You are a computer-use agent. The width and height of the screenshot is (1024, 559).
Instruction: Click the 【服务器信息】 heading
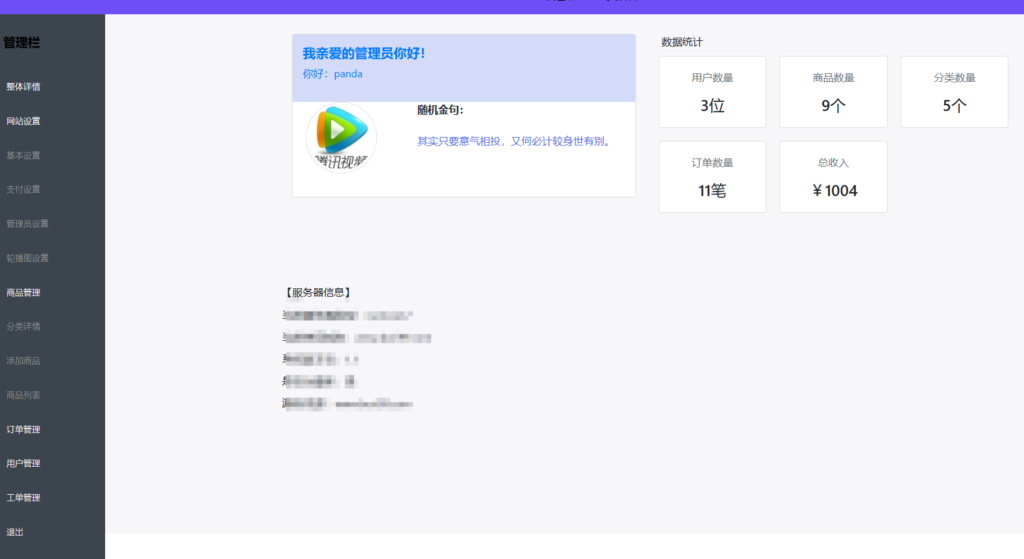coord(318,293)
